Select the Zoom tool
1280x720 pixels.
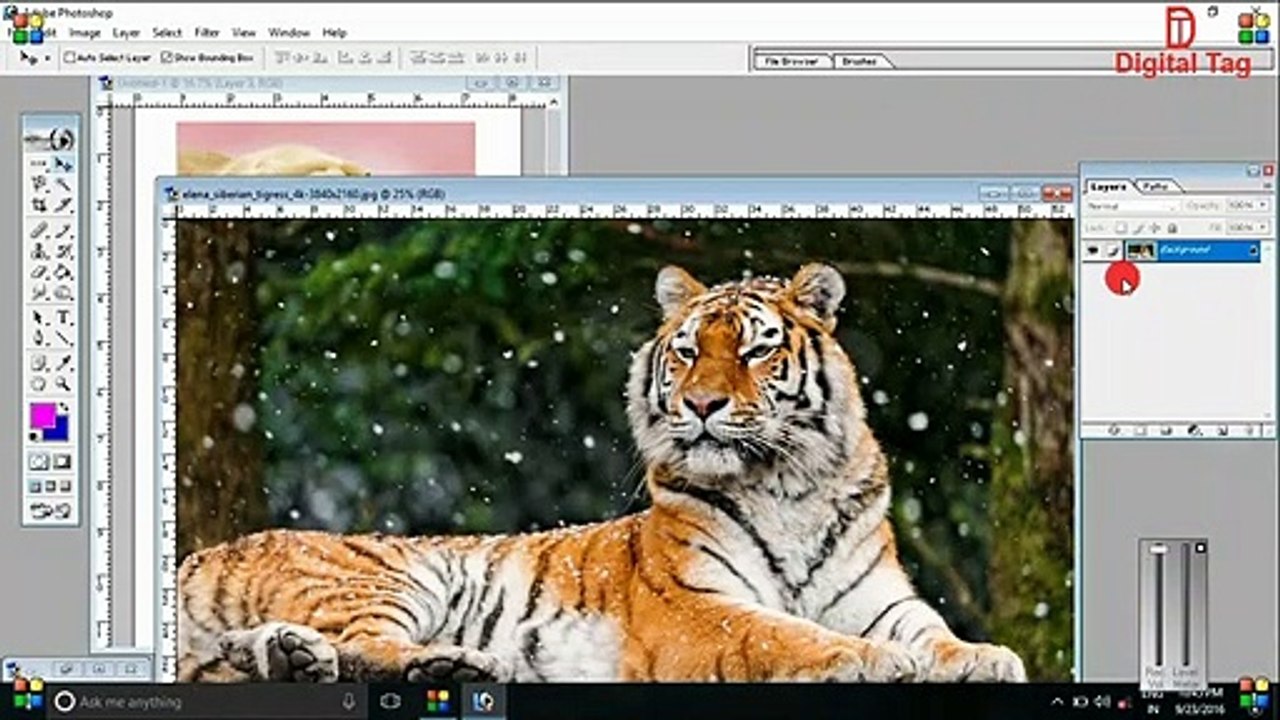63,384
